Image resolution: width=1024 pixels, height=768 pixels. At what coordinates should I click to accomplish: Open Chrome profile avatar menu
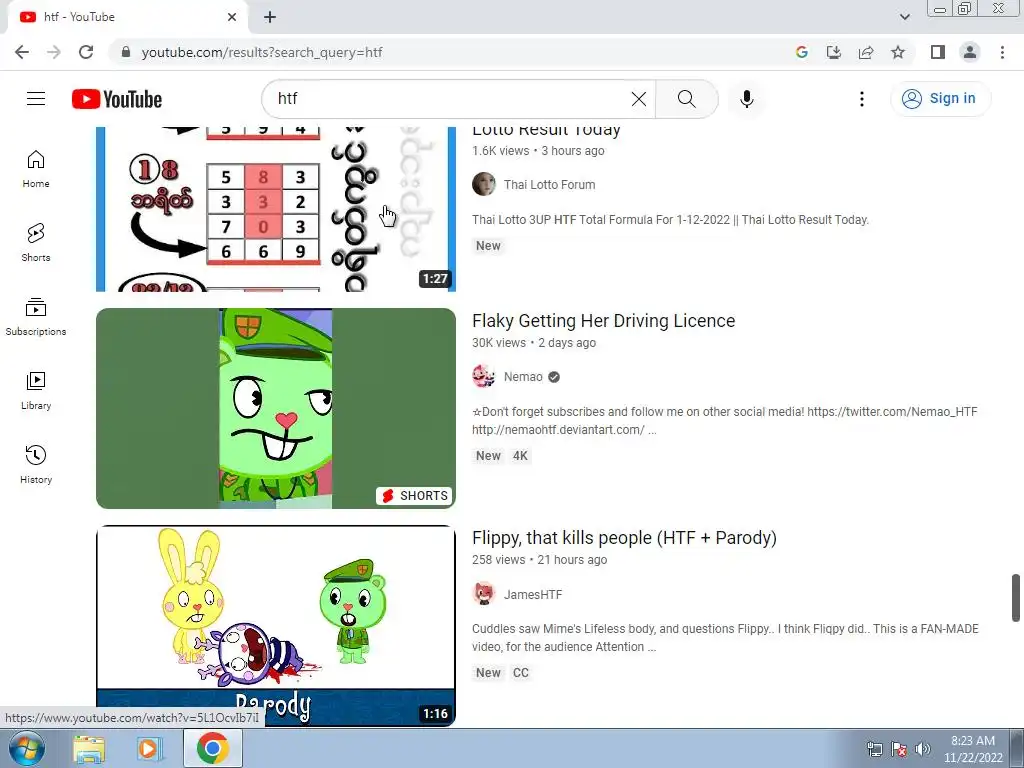970,52
